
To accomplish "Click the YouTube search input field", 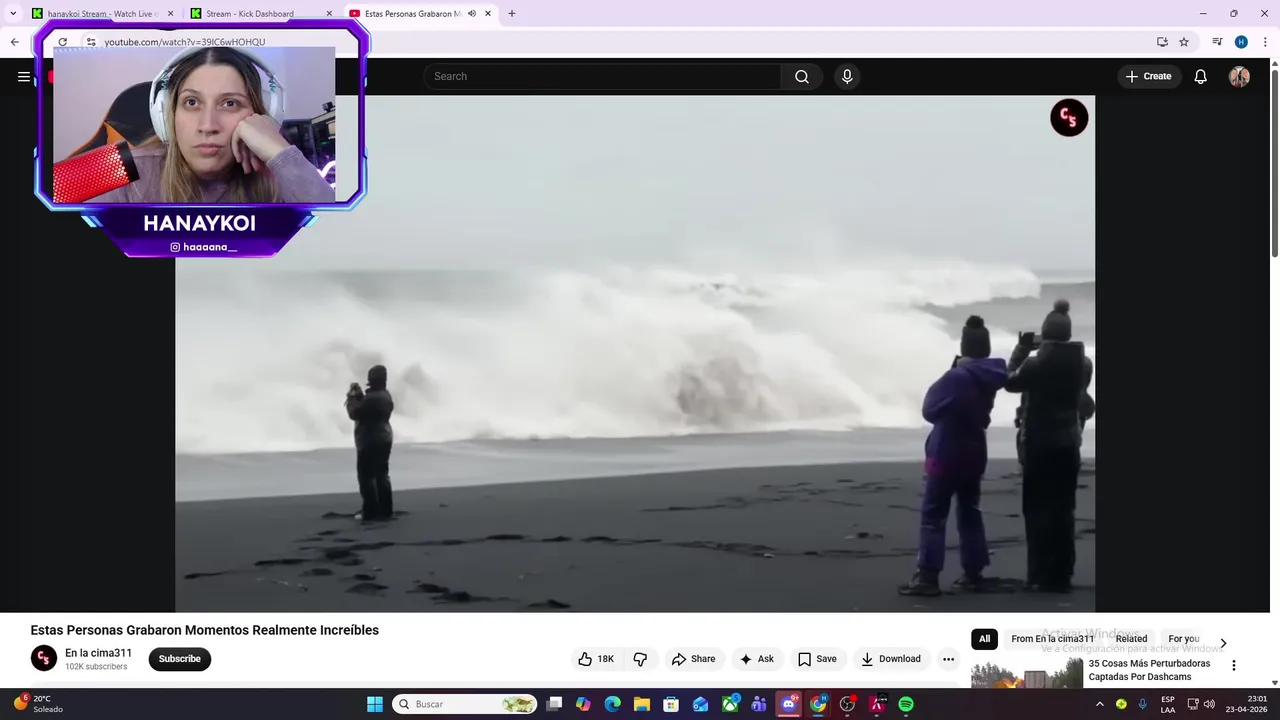I will coord(603,77).
